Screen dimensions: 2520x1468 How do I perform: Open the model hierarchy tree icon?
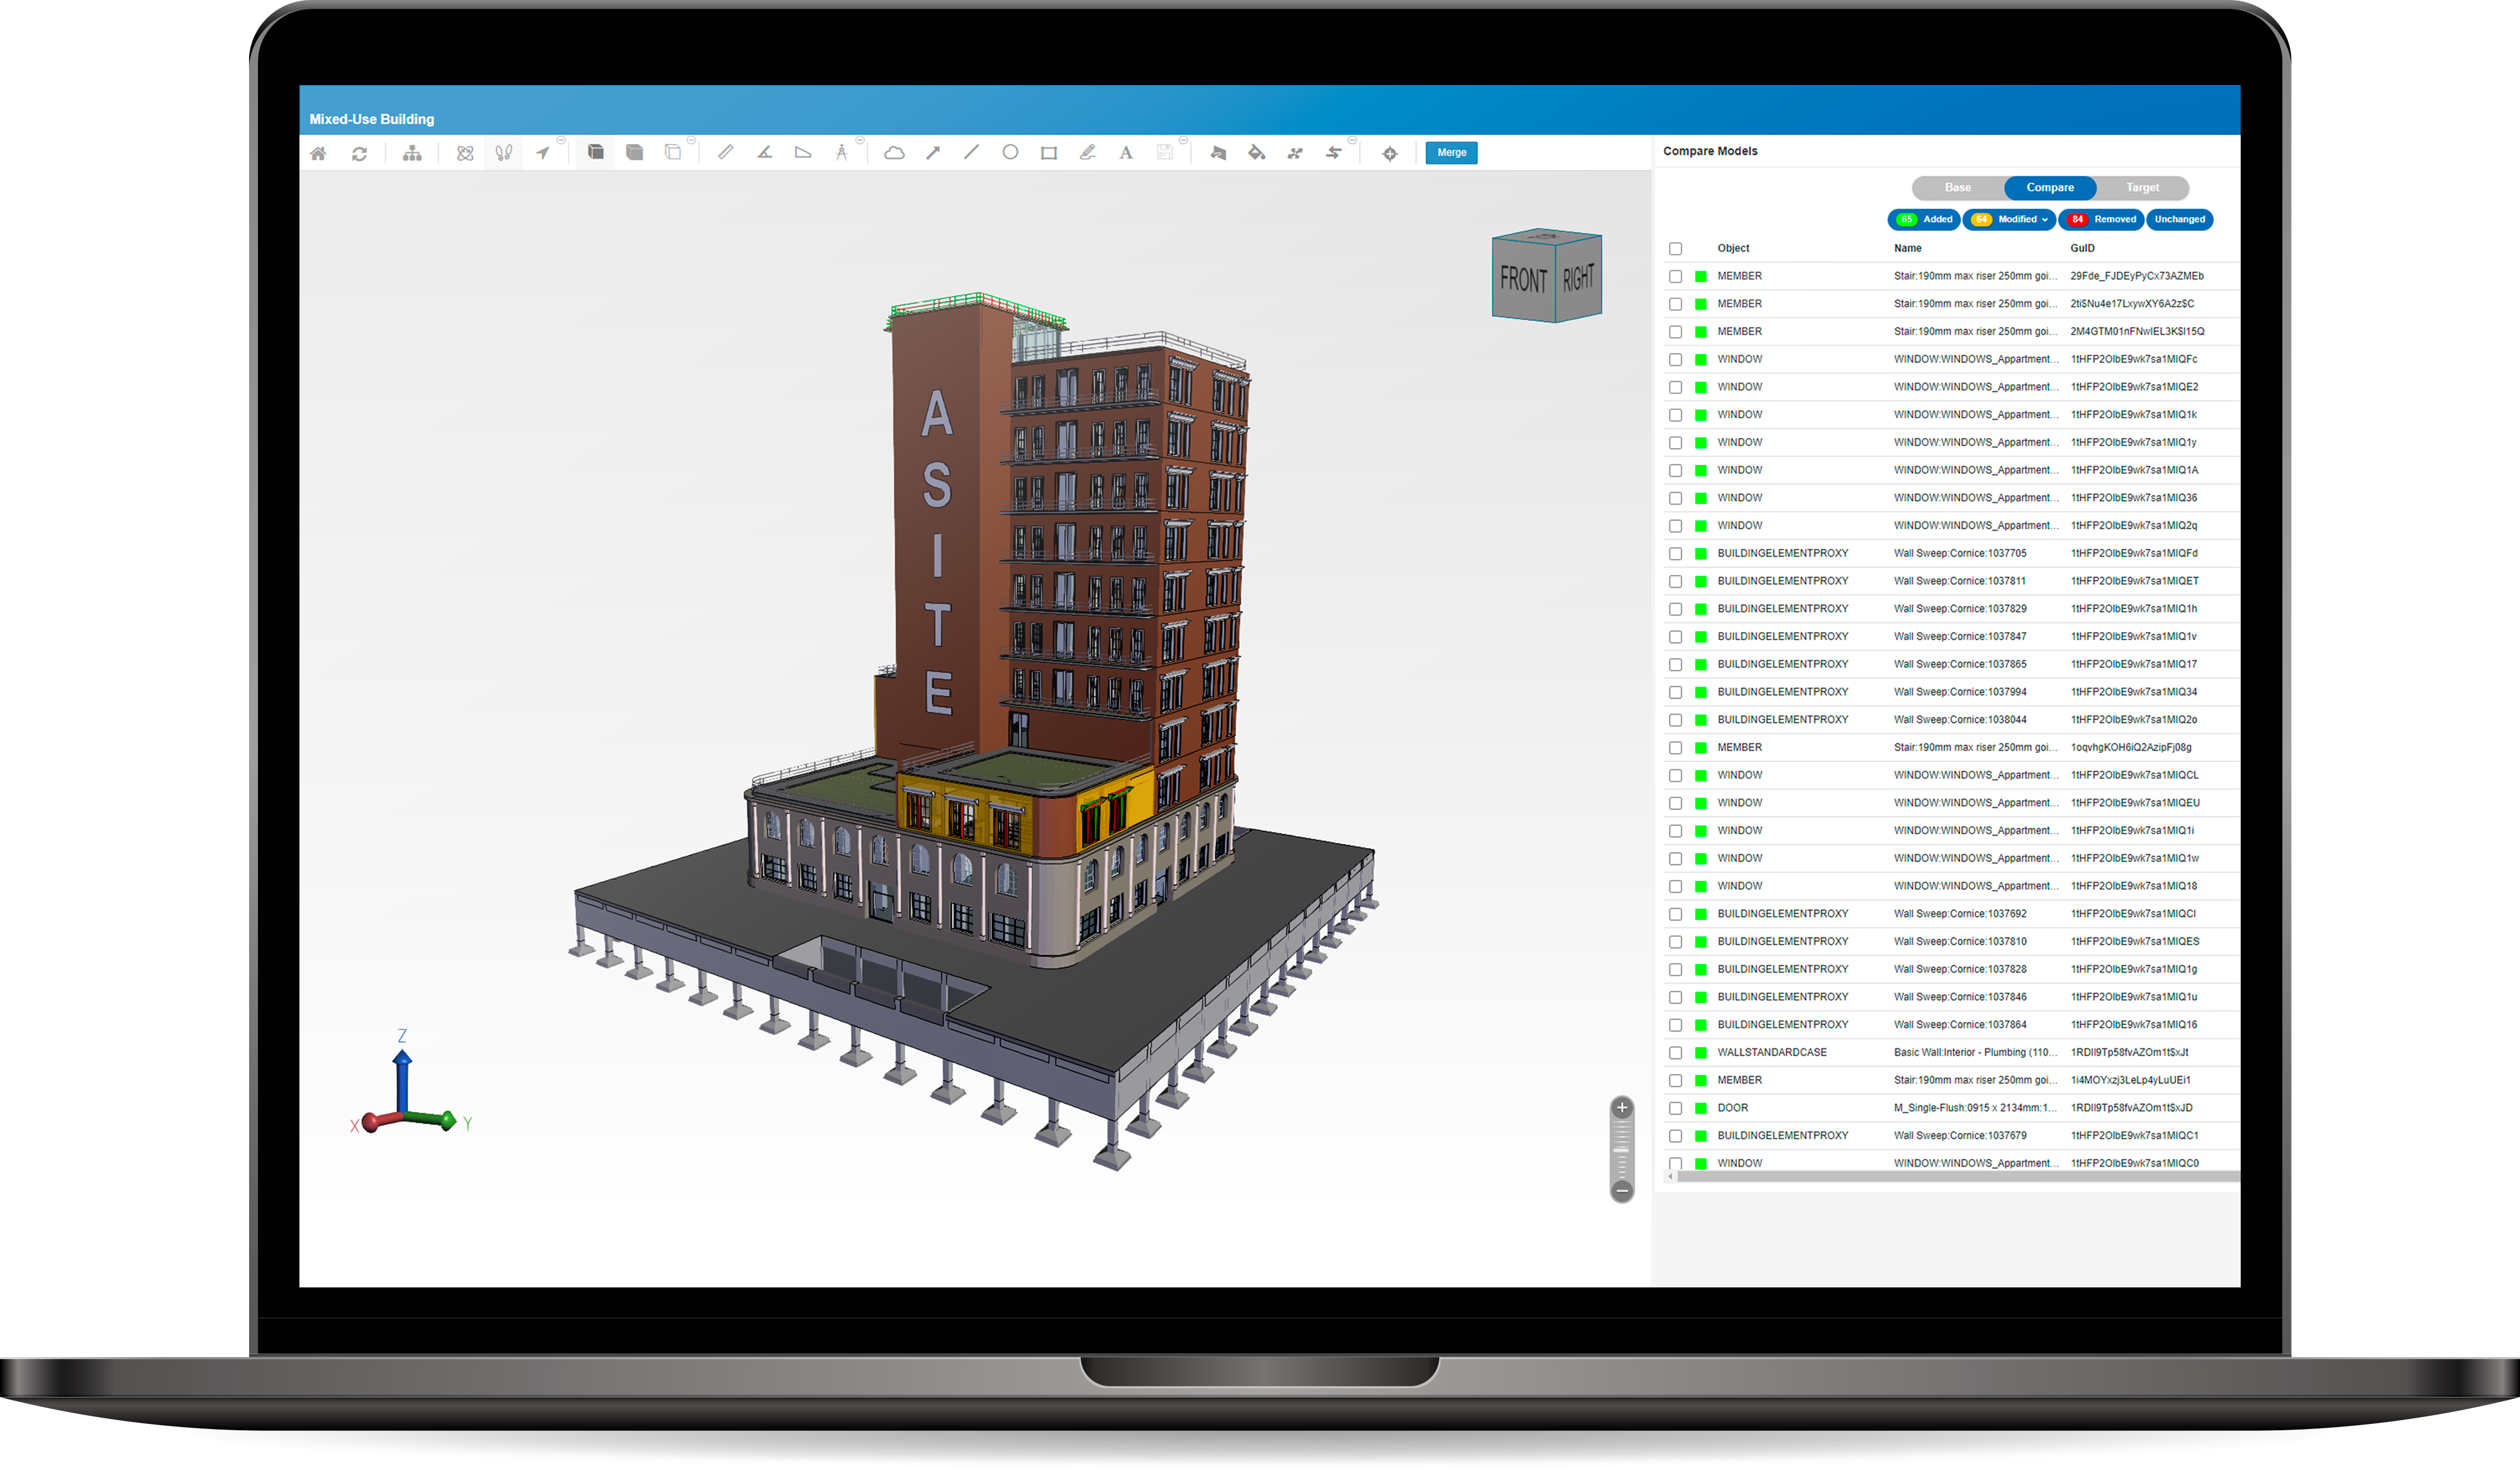[x=412, y=153]
